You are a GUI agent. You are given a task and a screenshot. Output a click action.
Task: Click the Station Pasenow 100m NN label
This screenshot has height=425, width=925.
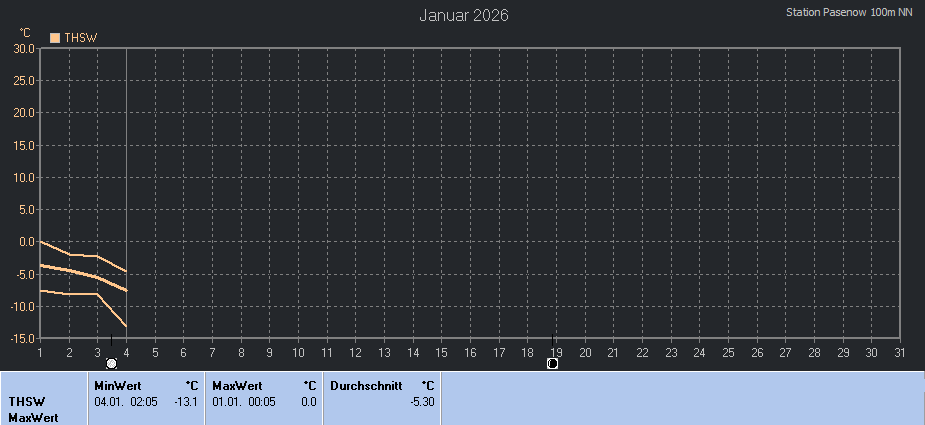[849, 13]
